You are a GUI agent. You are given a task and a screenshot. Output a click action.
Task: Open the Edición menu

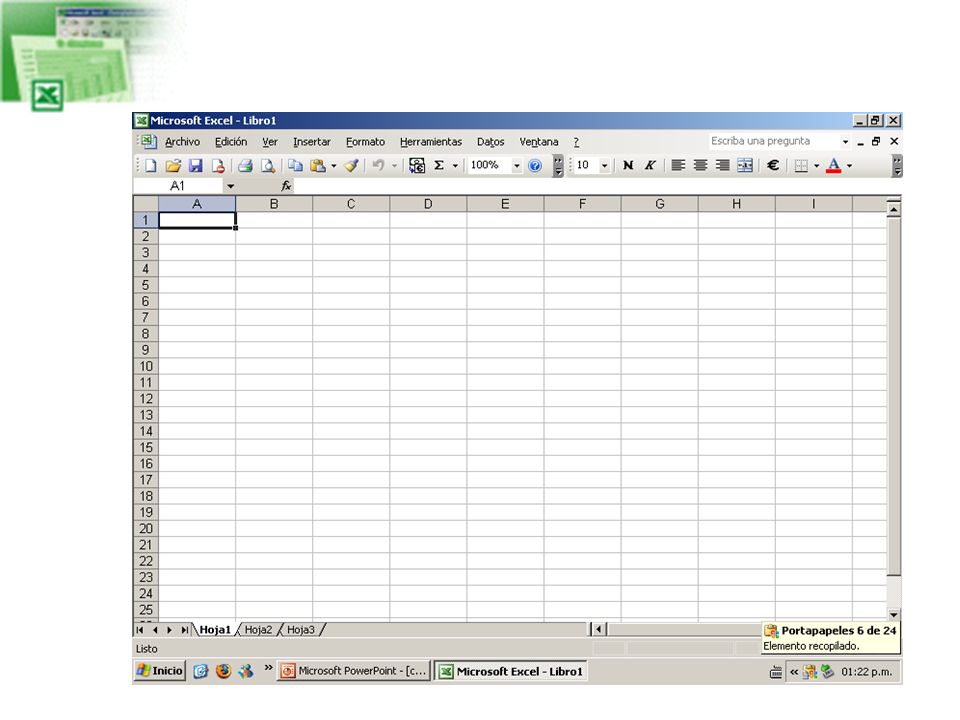[231, 142]
